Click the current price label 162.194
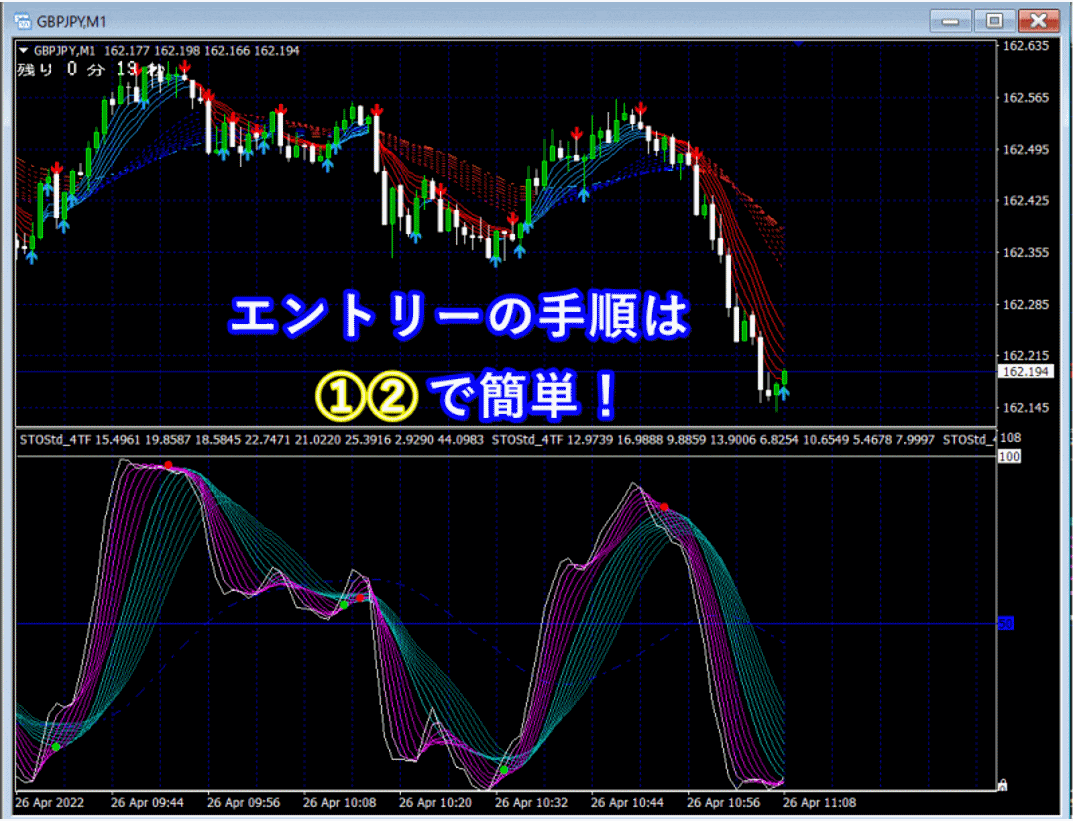Screen dimensions: 1073x821 (x=1023, y=372)
